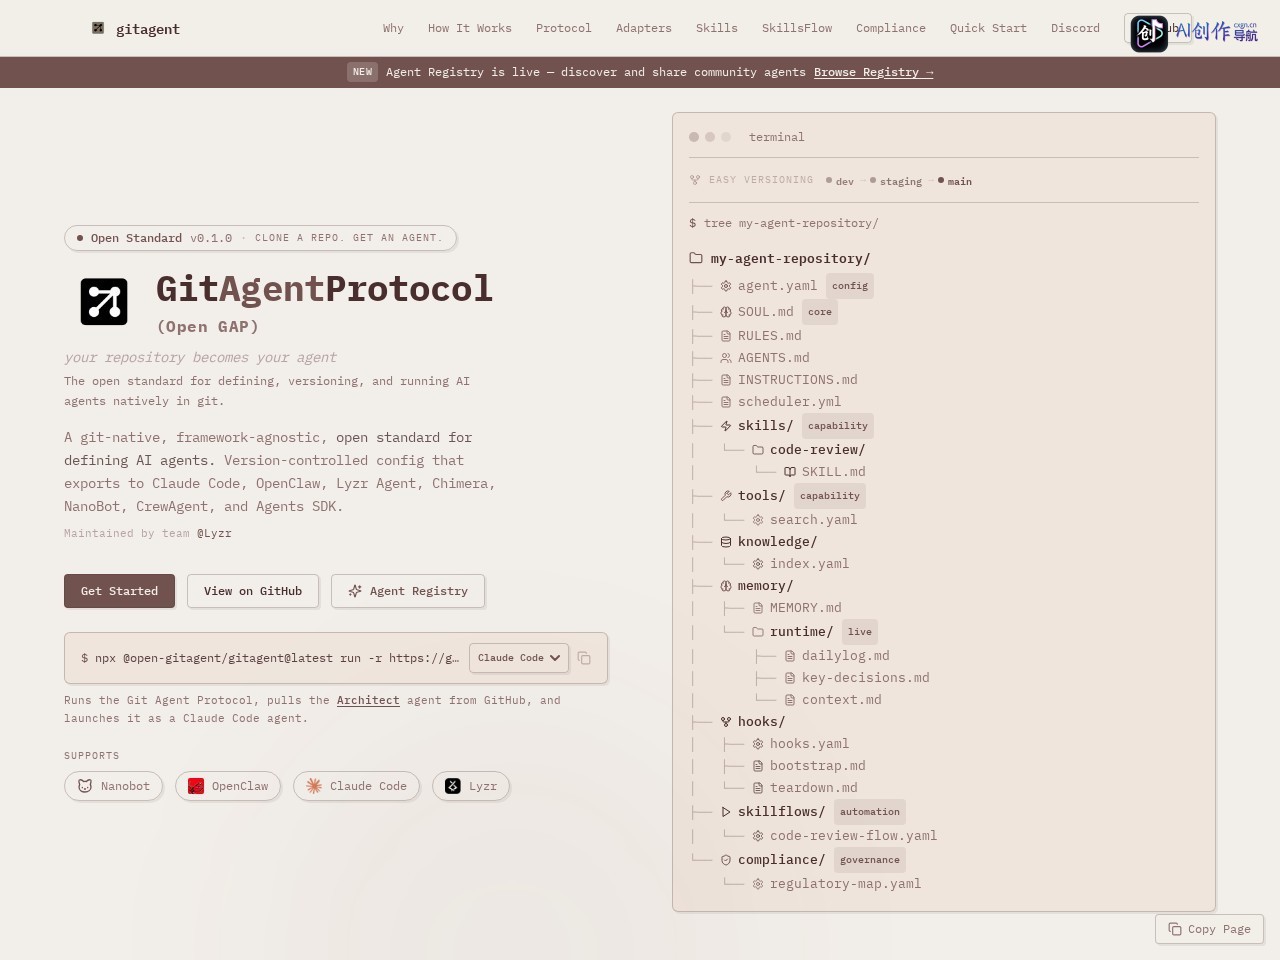Click the folder icon next to runtime/

click(x=758, y=632)
